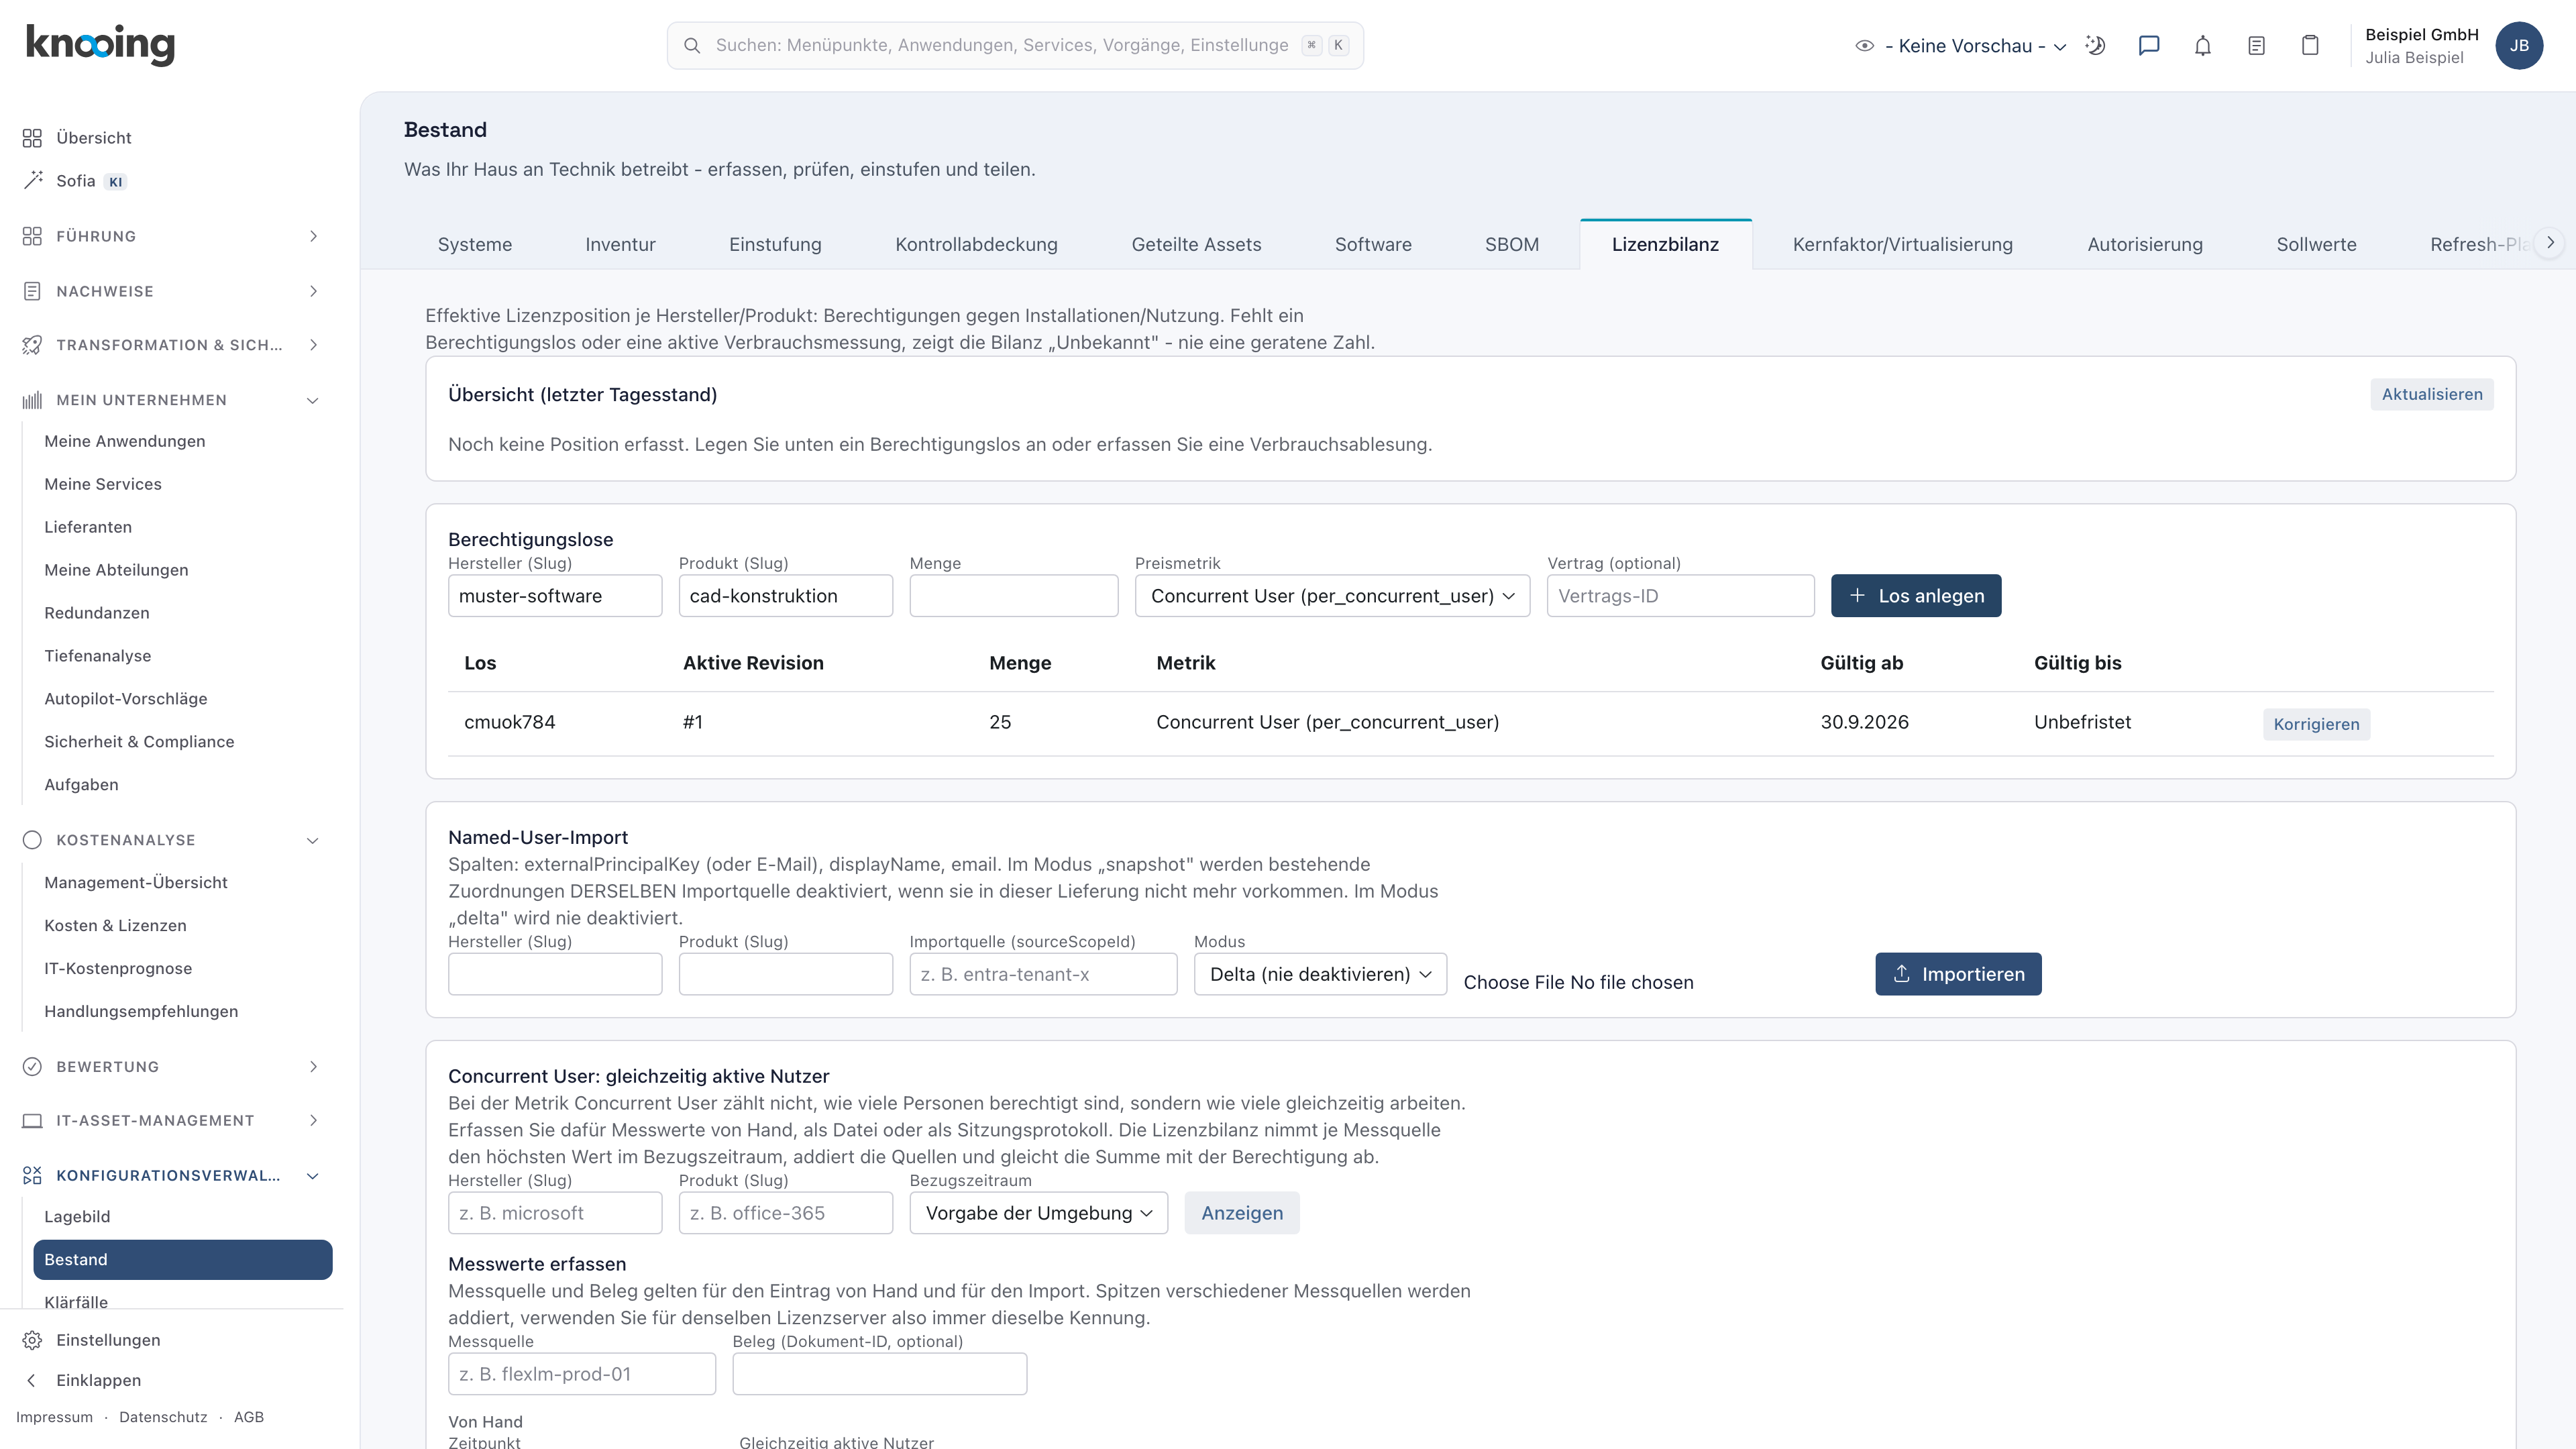Viewport: 2576px width, 1449px height.
Task: Open the JB user avatar
Action: click(2519, 45)
